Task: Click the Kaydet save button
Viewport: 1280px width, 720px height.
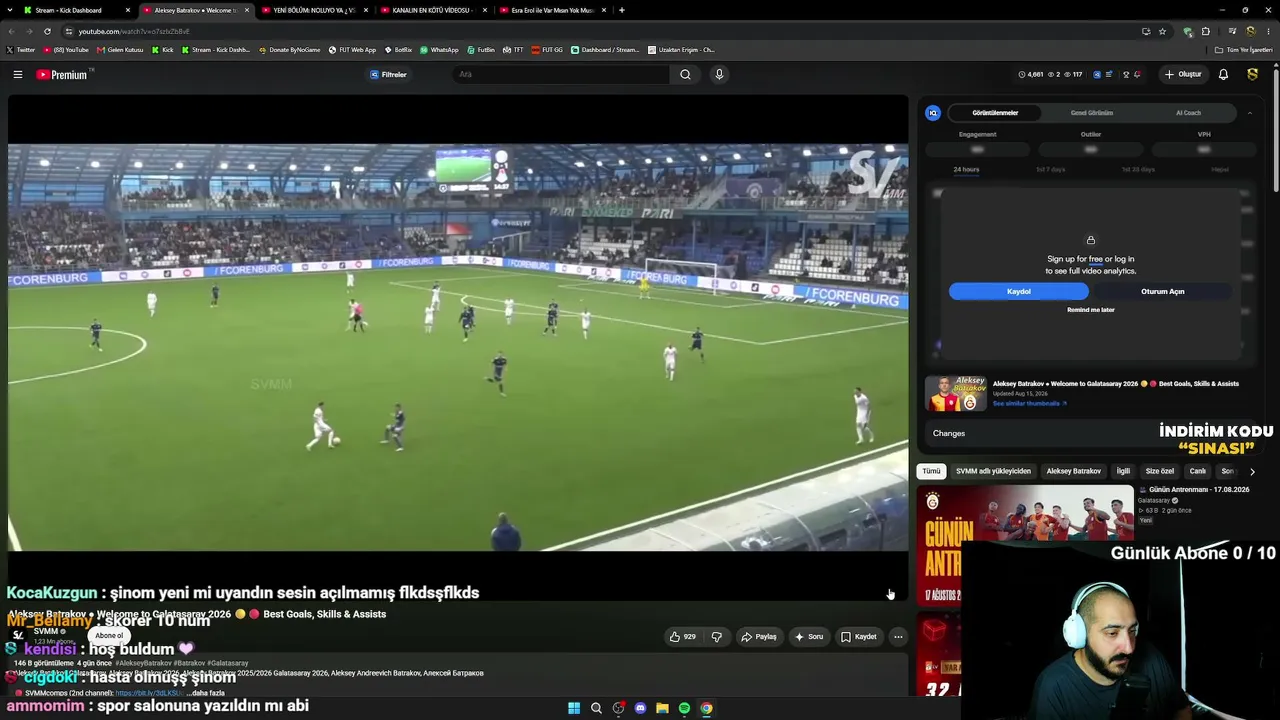Action: [859, 637]
